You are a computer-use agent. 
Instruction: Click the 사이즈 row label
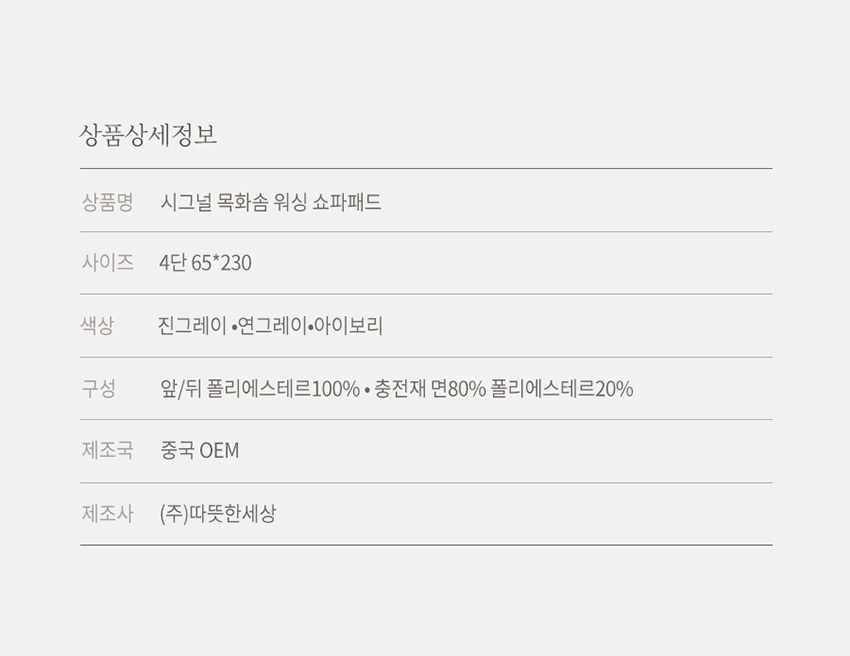pyautogui.click(x=107, y=263)
